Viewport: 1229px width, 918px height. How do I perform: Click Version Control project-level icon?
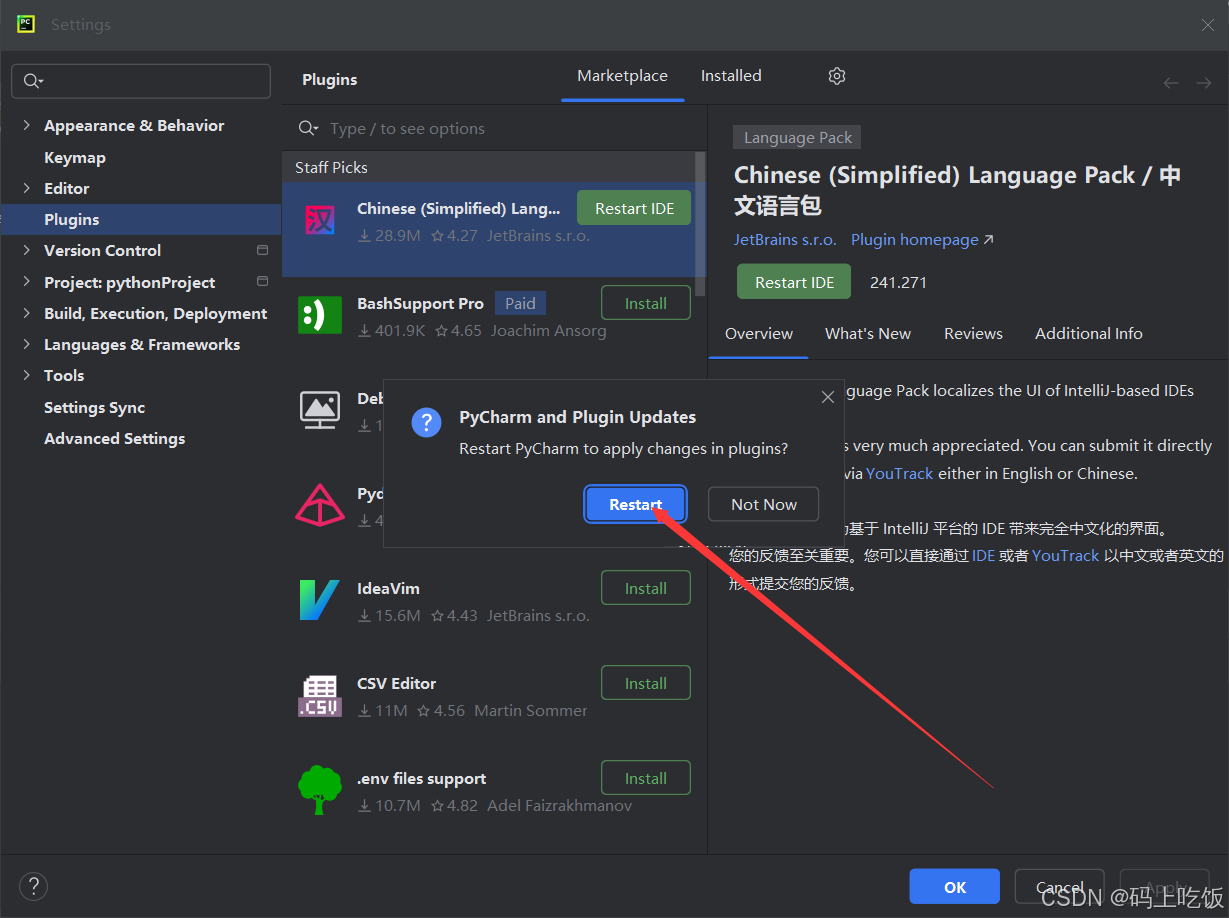(x=263, y=250)
